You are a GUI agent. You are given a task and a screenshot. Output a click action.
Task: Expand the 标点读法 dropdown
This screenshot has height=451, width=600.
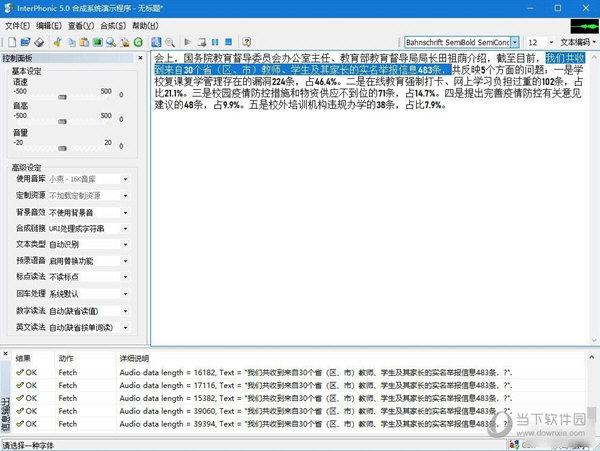125,277
